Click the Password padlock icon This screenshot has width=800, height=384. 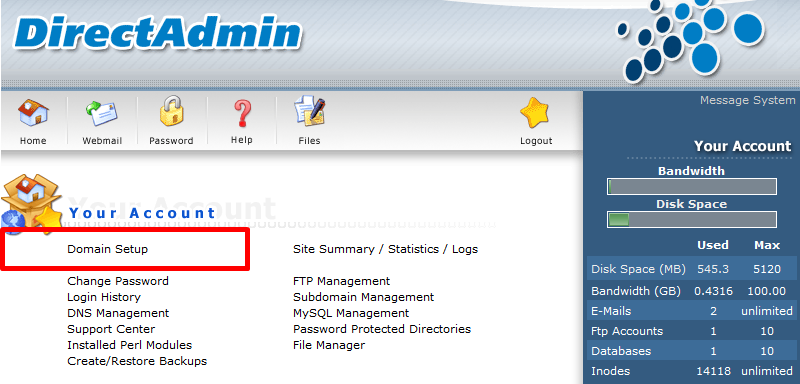(171, 112)
